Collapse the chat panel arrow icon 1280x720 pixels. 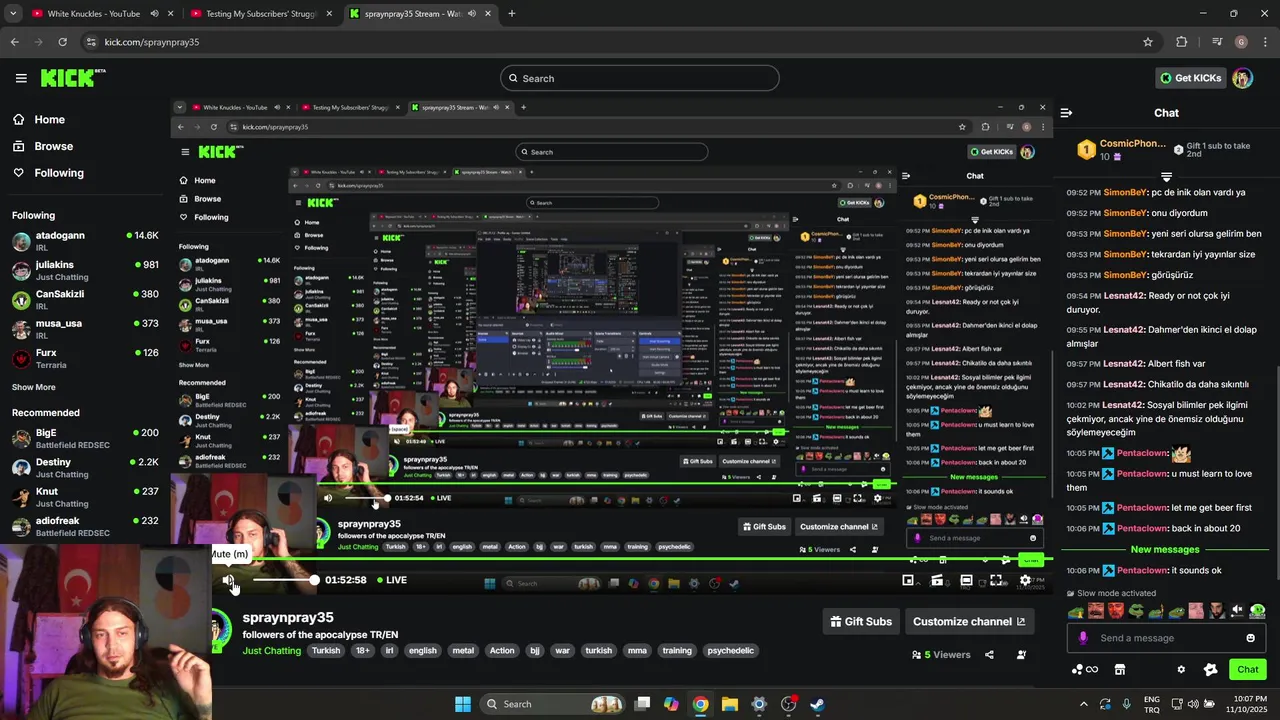click(x=1066, y=113)
